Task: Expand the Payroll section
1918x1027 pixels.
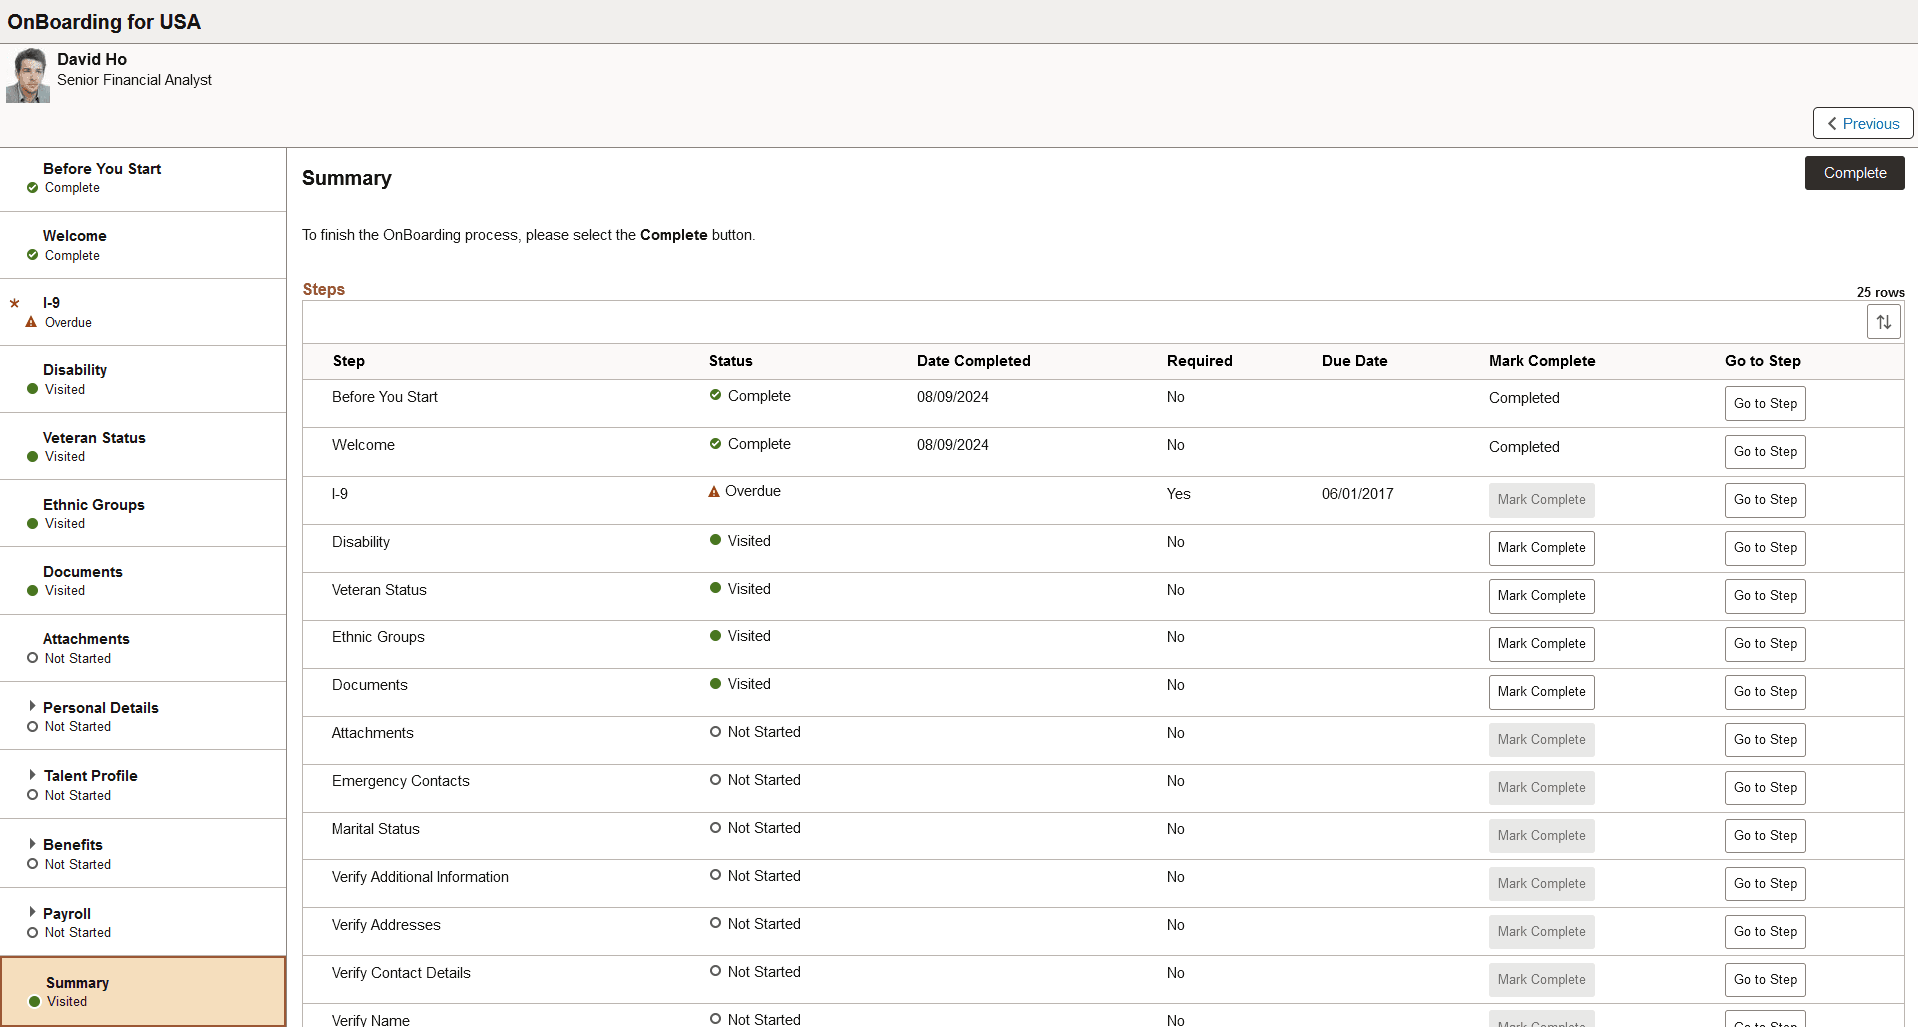Action: point(33,913)
